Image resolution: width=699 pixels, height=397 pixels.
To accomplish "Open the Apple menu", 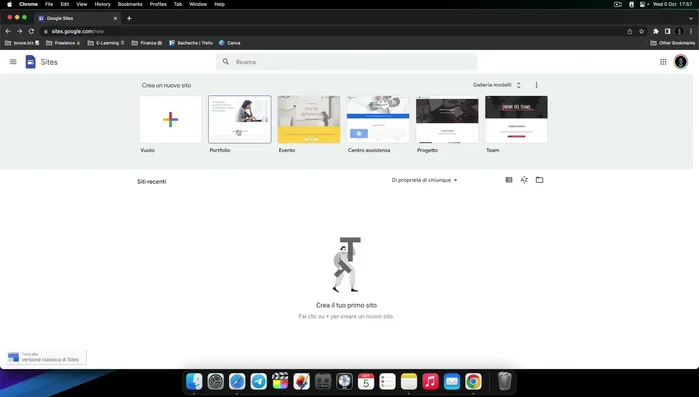I will (9, 4).
